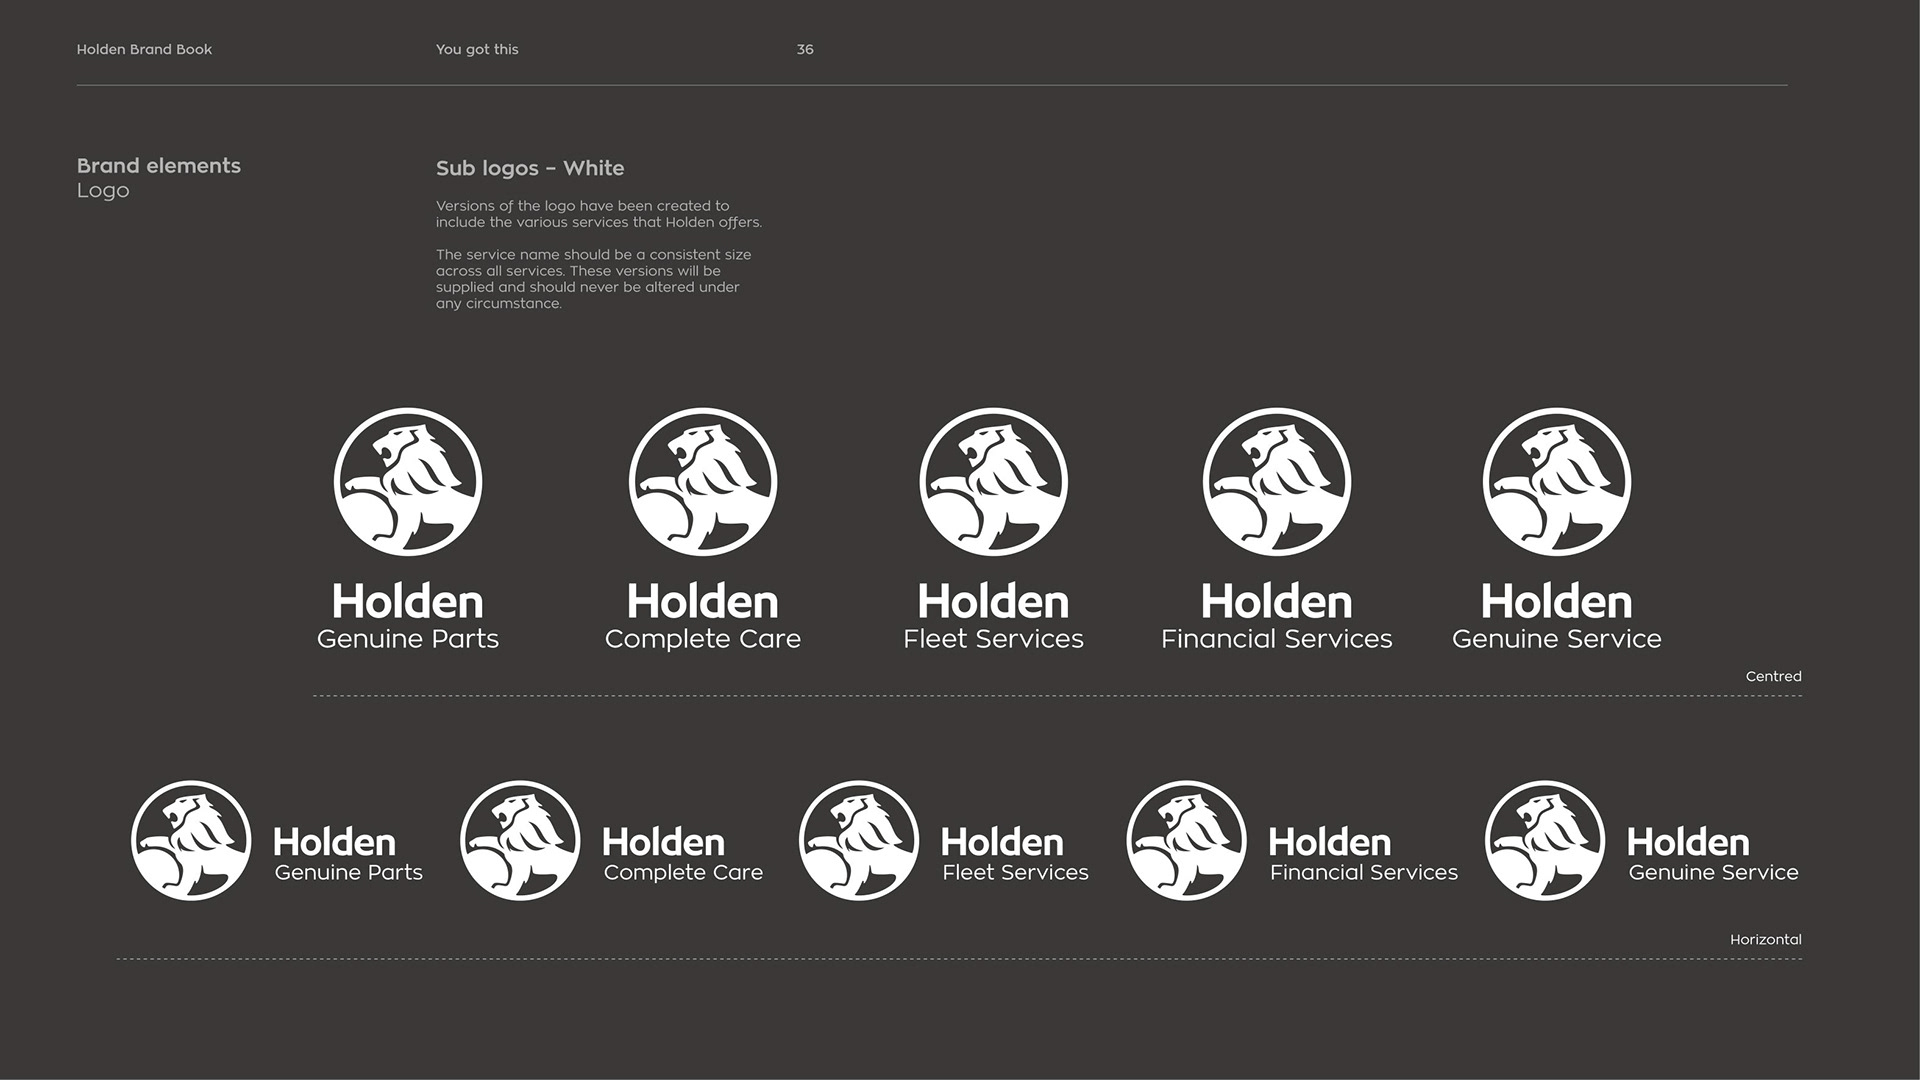Click the Holden wordmark above 'Complete Care' centred
The height and width of the screenshot is (1080, 1920).
pos(703,602)
